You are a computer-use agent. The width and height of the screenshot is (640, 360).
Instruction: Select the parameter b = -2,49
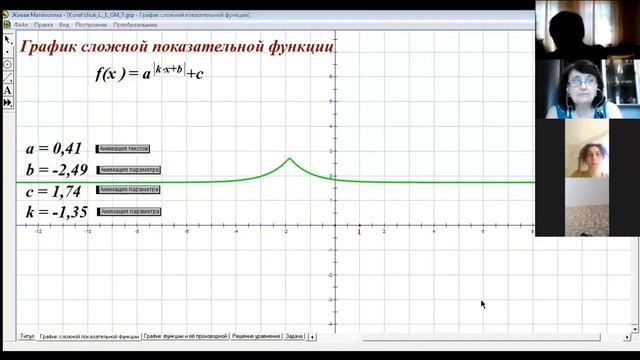[57, 170]
